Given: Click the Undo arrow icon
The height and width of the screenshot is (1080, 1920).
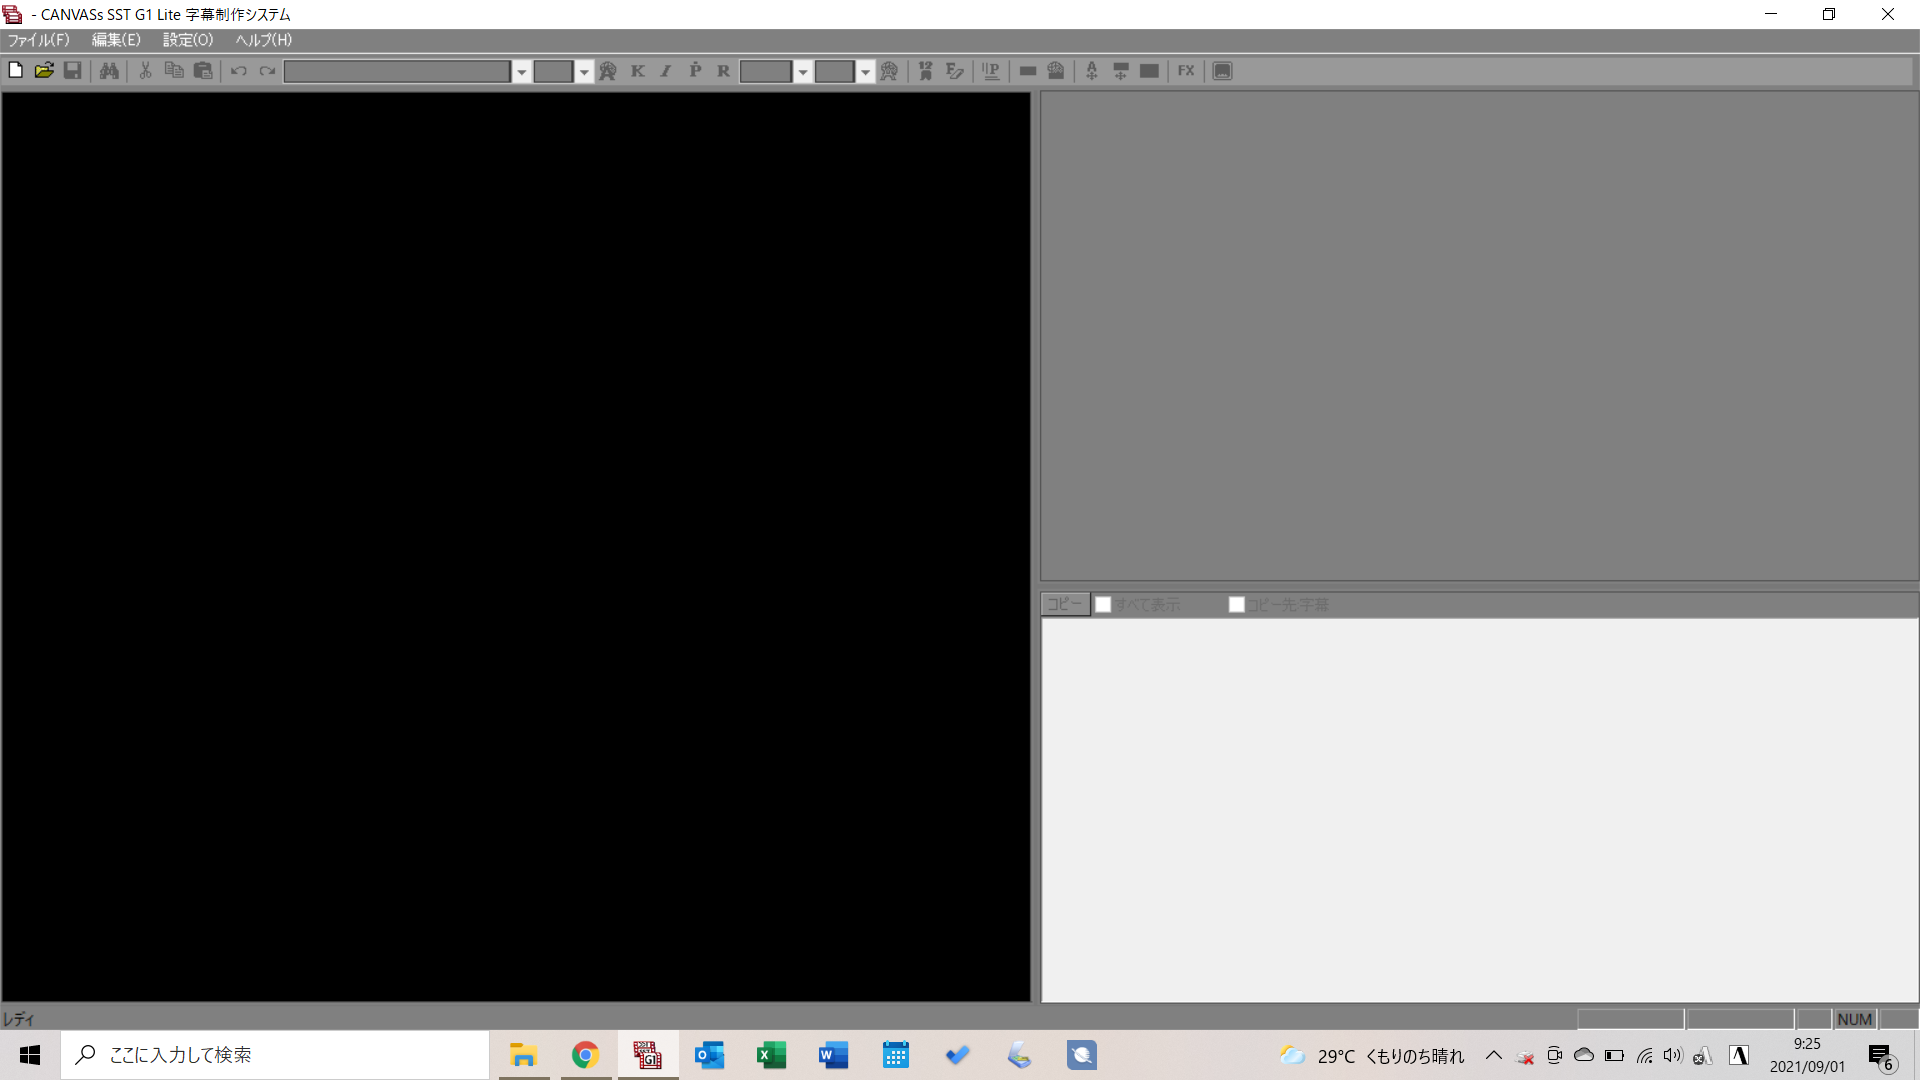Looking at the screenshot, I should point(239,71).
